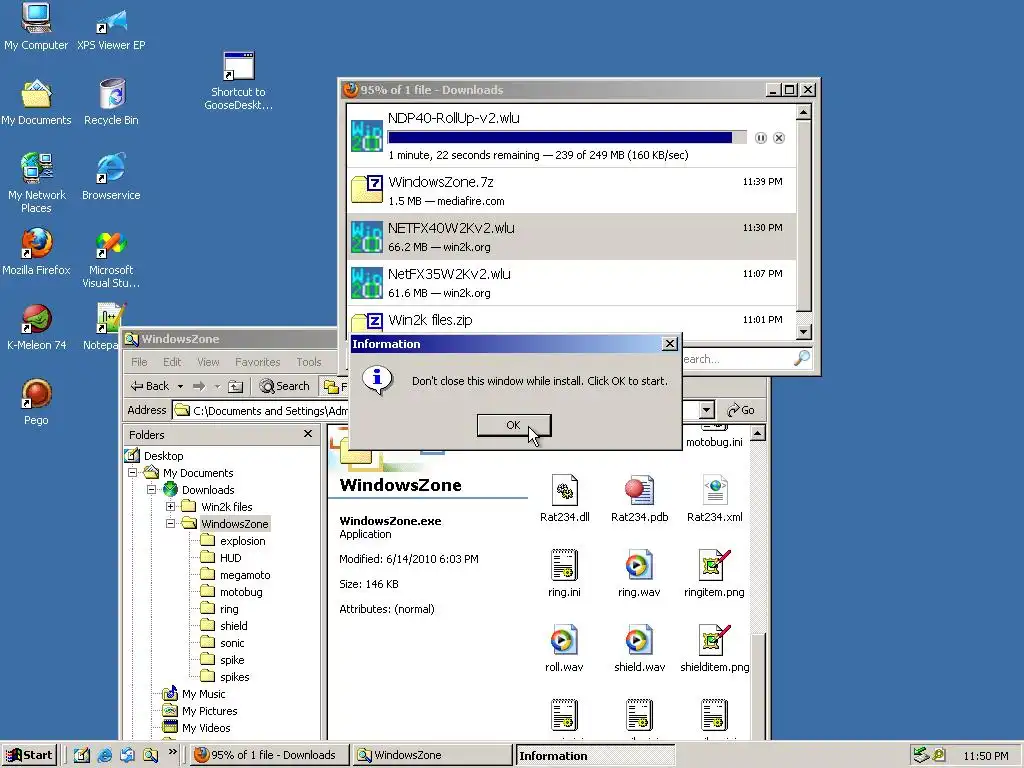Pause the NDP40-RollUp-v2.wlu download
The height and width of the screenshot is (768, 1024).
761,138
